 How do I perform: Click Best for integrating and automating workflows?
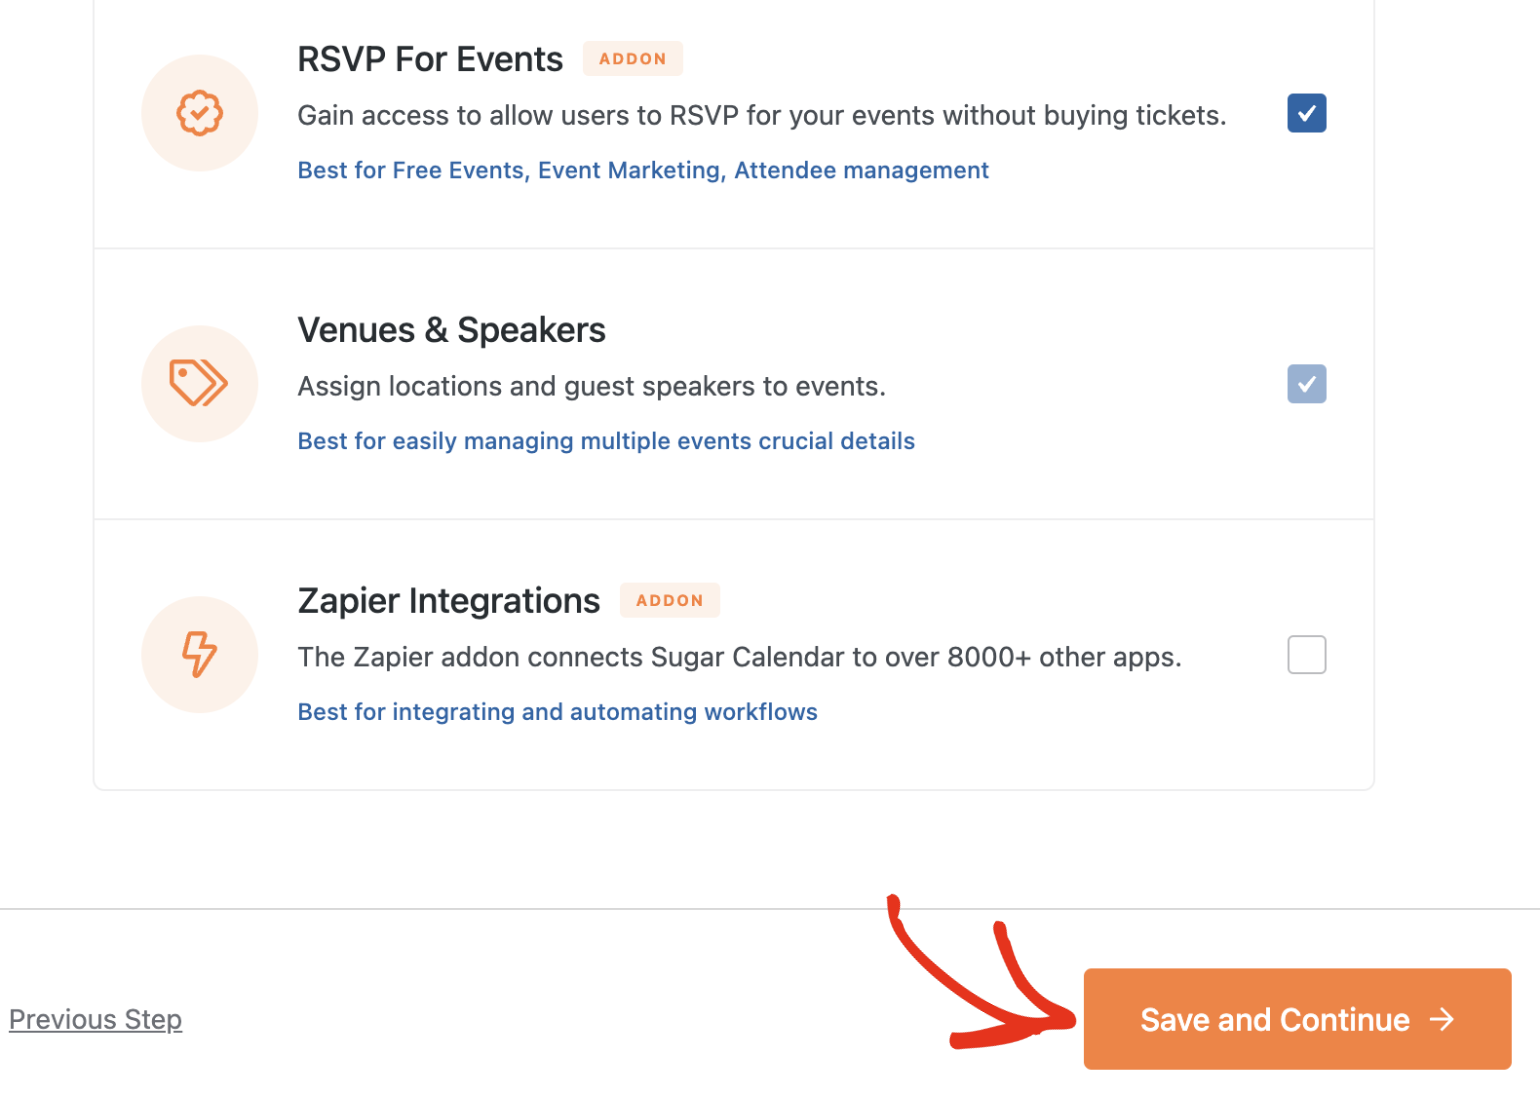point(558,712)
